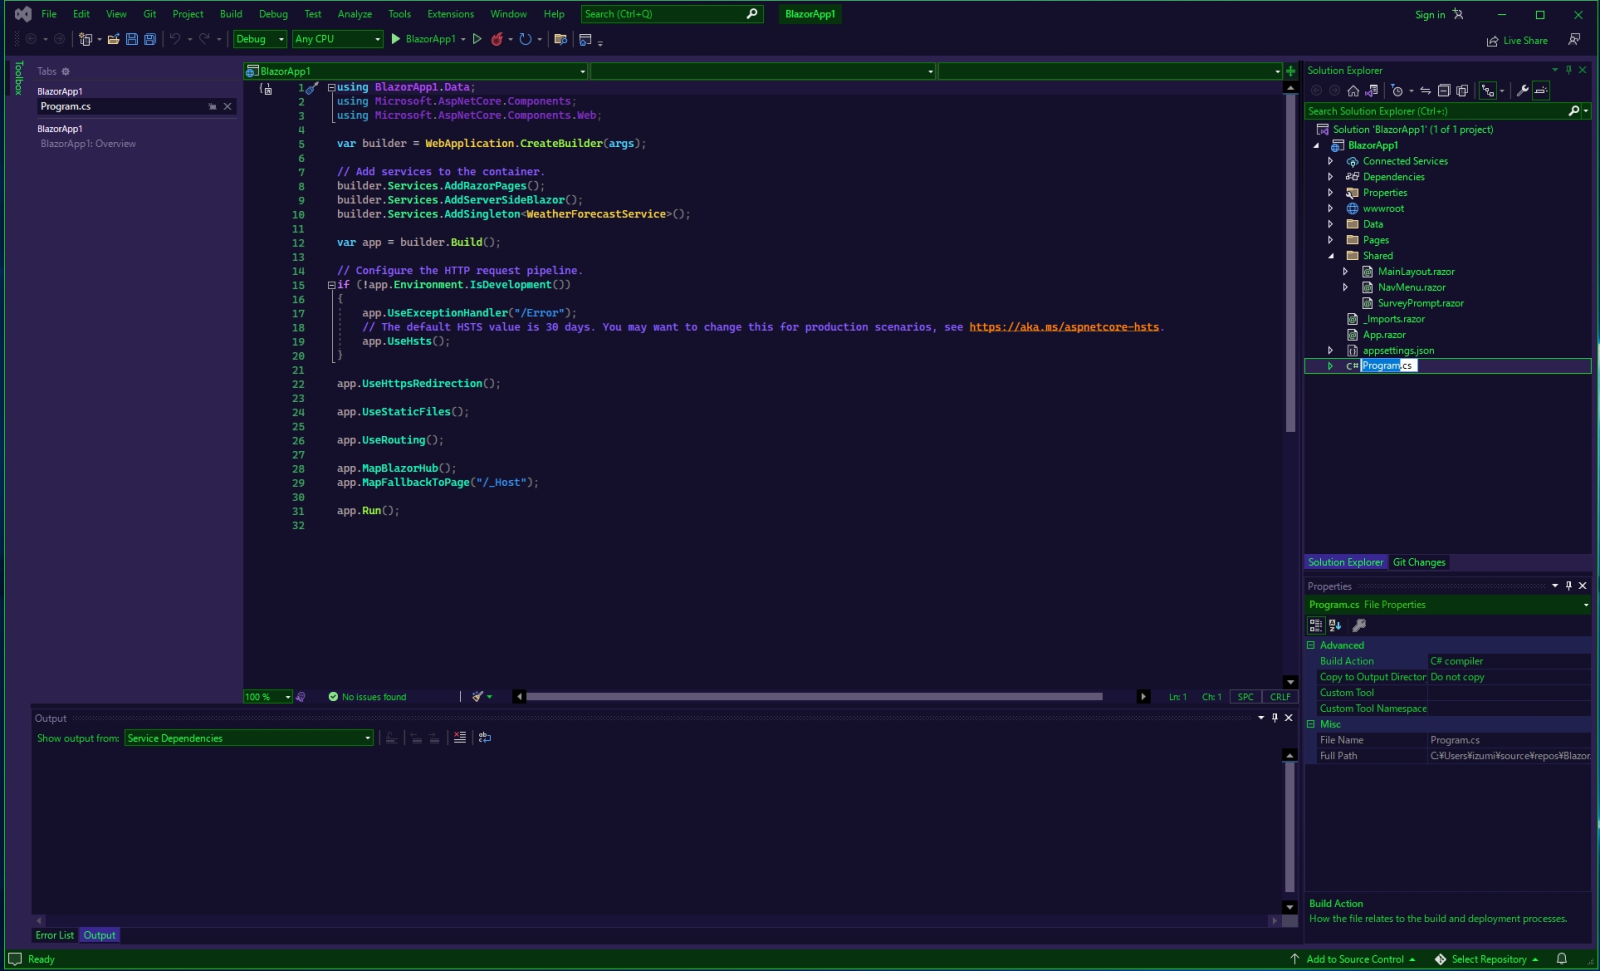
Task: Click the Find in Files toolbar icon
Action: tap(561, 39)
